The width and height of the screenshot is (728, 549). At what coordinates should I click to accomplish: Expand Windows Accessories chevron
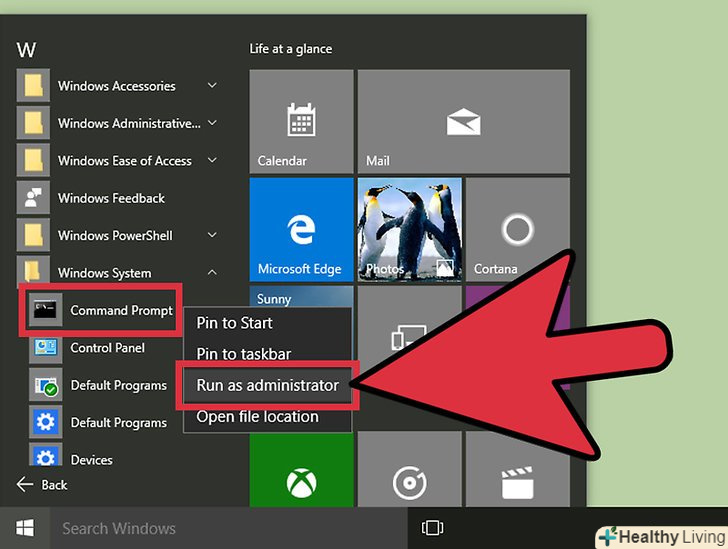[x=212, y=85]
